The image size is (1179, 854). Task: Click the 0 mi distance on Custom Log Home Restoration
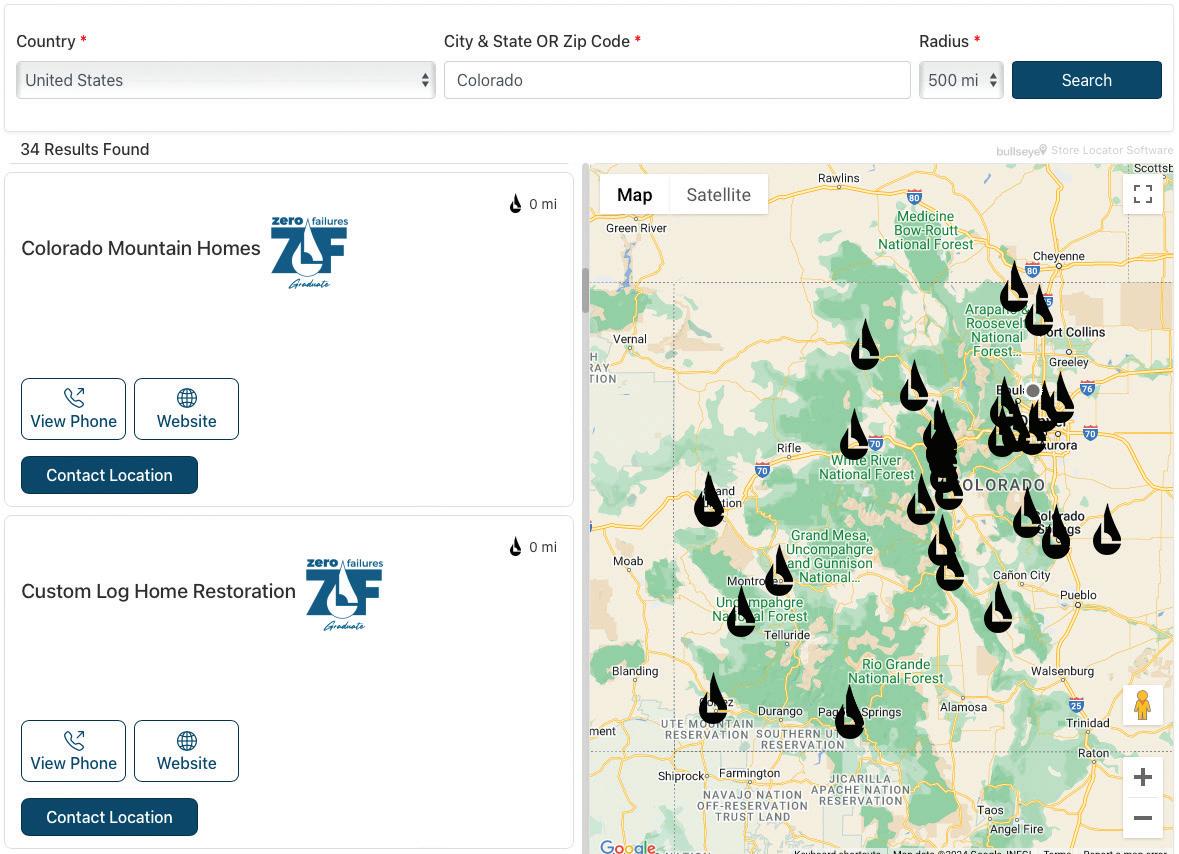[543, 547]
